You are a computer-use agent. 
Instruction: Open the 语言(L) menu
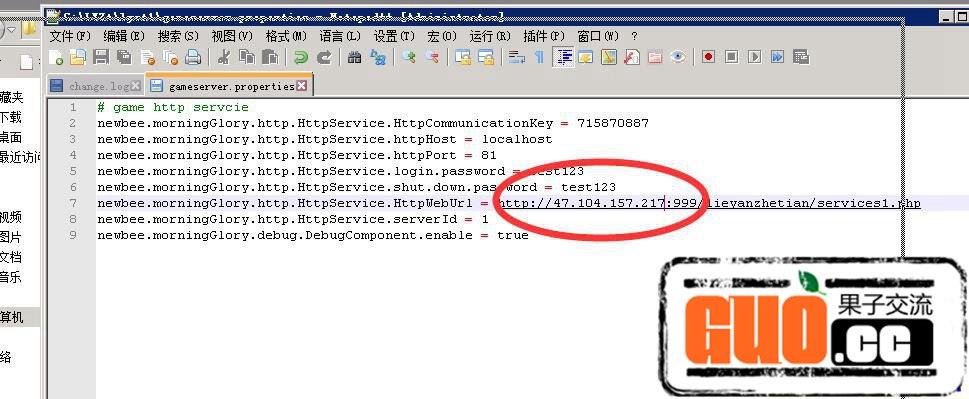[340, 36]
